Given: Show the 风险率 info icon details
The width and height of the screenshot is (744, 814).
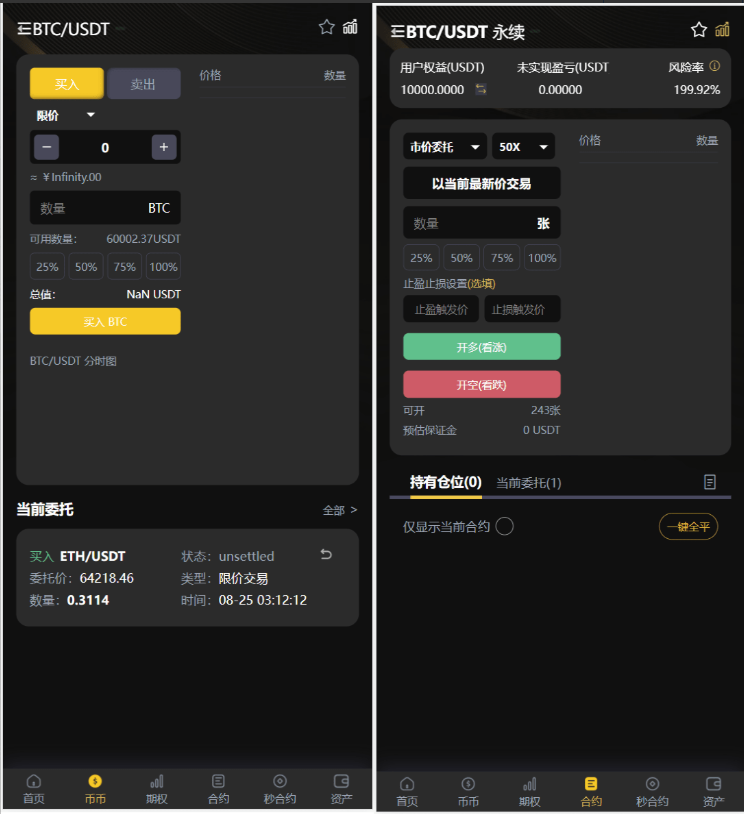Looking at the screenshot, I should click(715, 66).
